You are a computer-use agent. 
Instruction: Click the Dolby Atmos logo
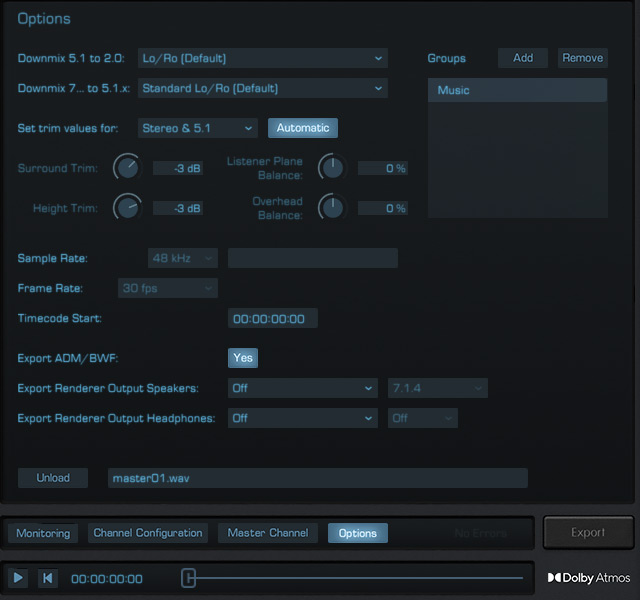click(x=589, y=578)
